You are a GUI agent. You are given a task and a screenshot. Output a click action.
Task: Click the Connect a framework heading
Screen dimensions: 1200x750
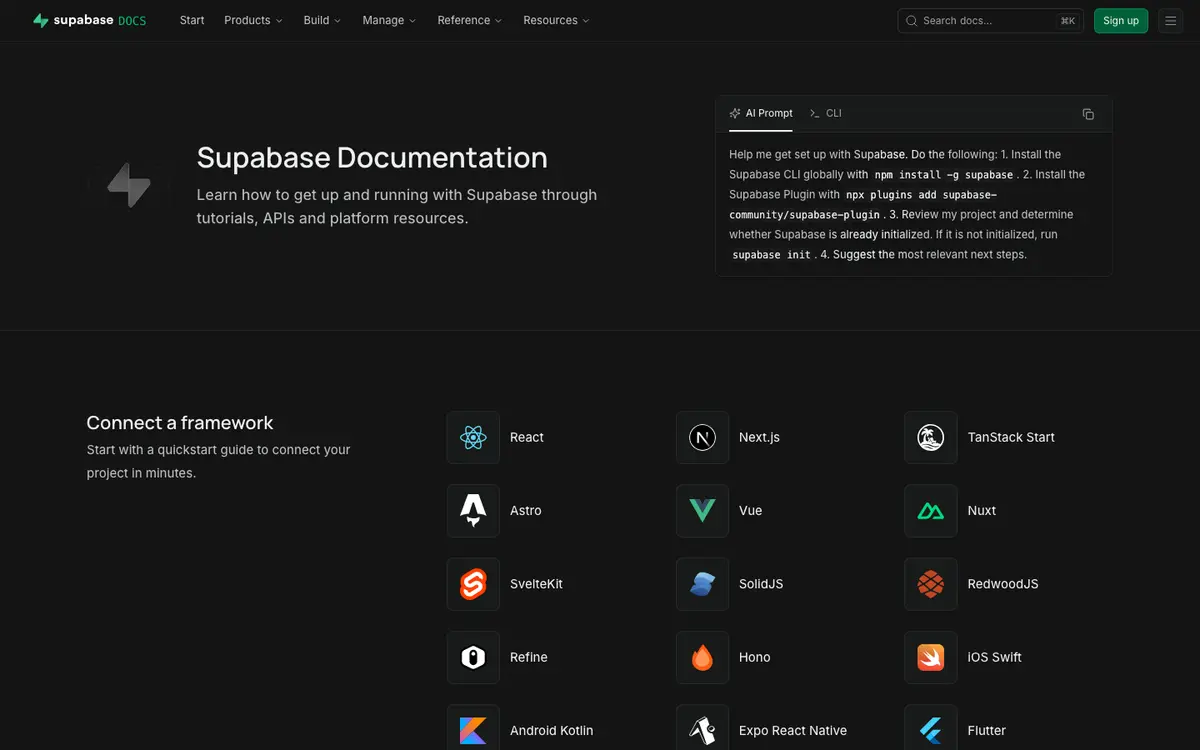click(180, 422)
